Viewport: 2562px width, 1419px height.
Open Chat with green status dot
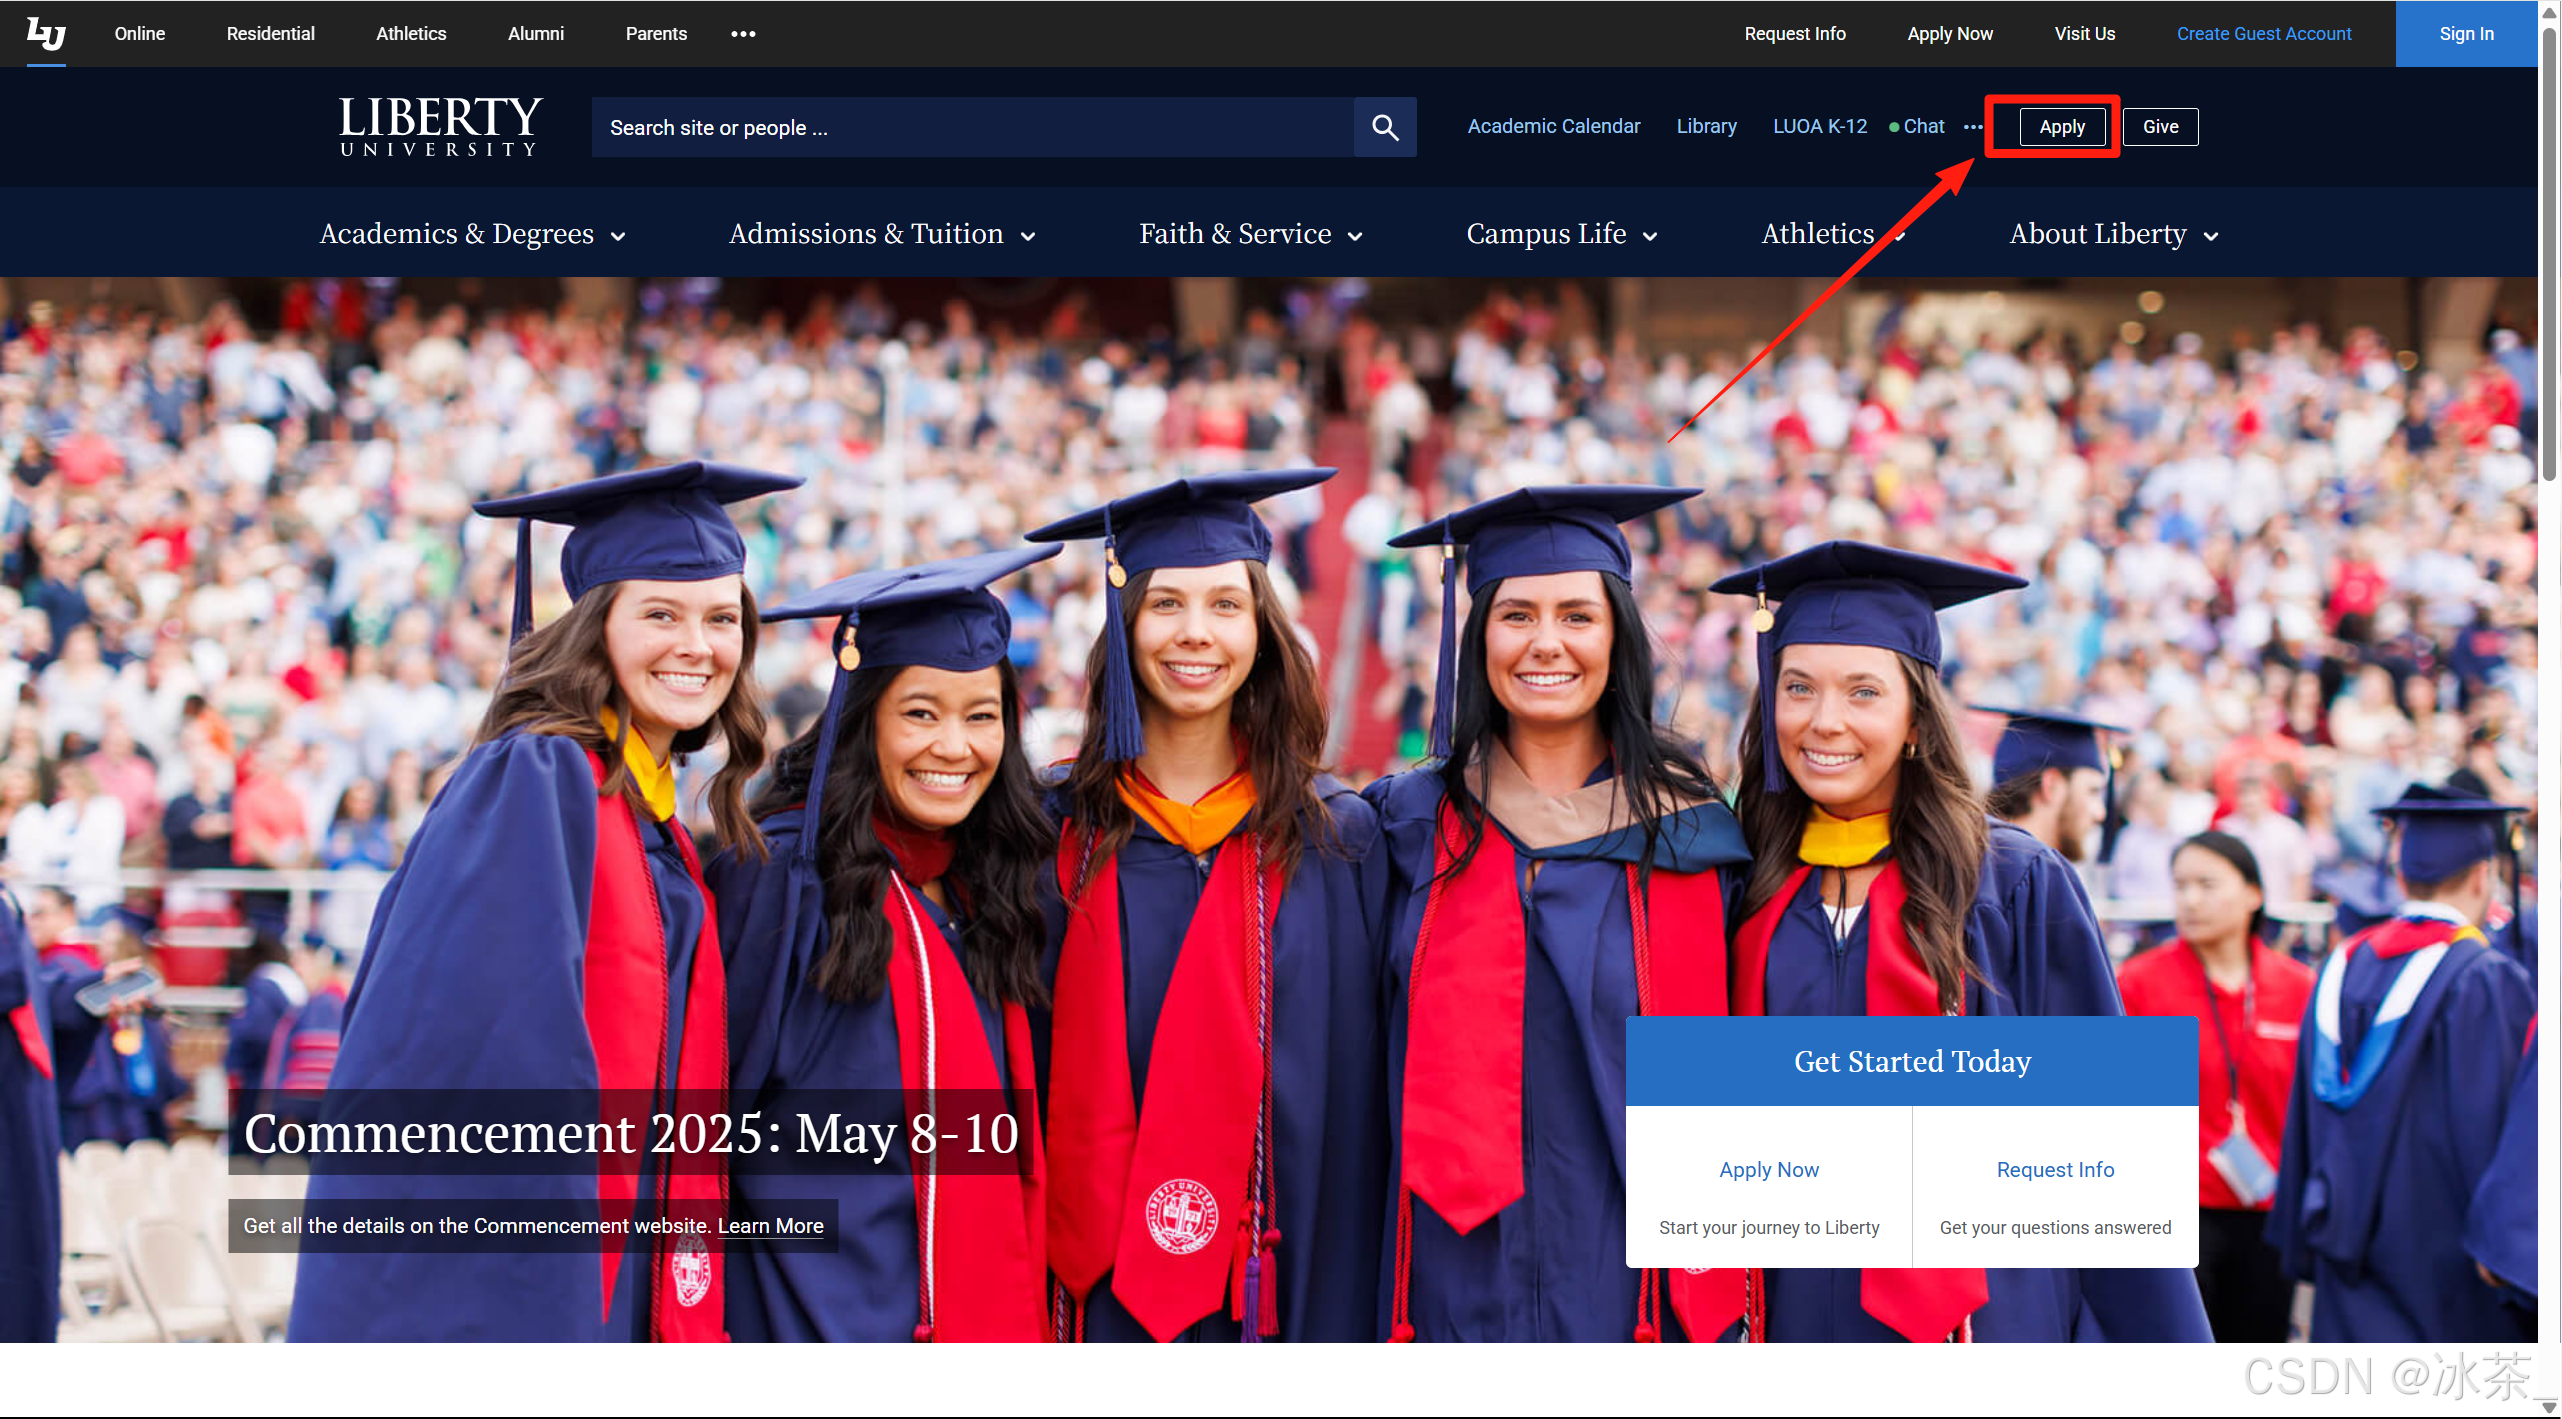tap(1917, 127)
